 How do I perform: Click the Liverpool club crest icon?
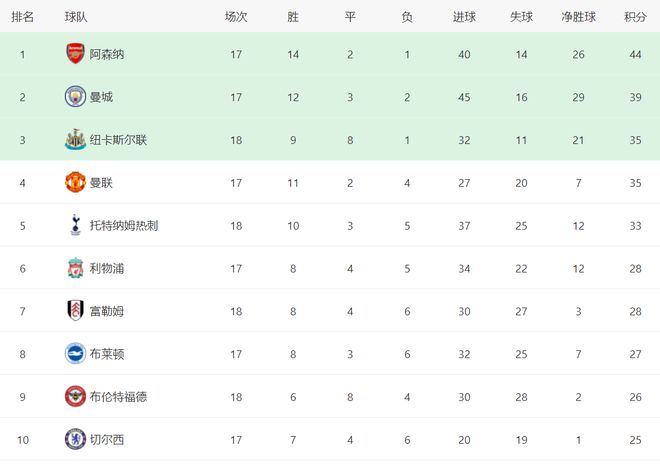click(x=75, y=268)
